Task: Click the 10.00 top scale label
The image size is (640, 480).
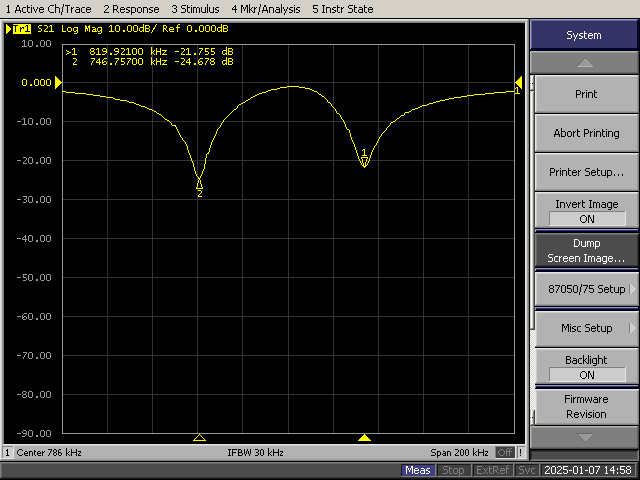Action: click(x=36, y=44)
